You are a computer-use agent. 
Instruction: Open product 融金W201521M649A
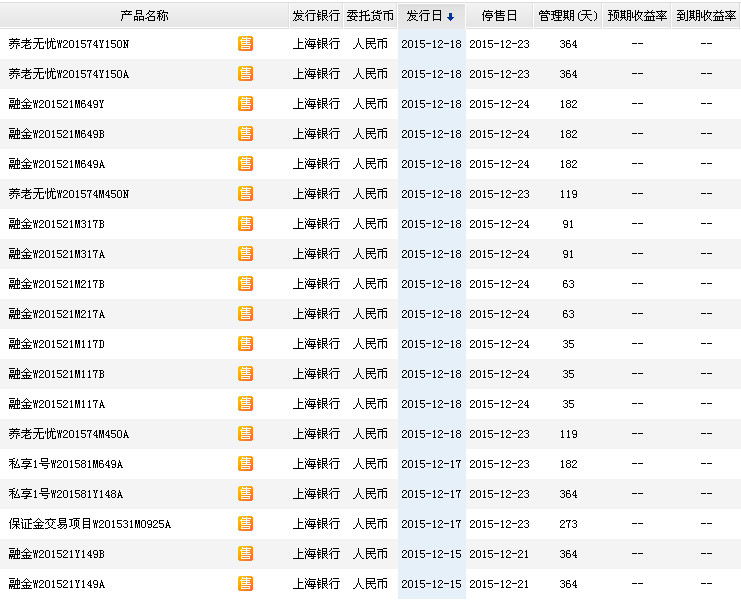pyautogui.click(x=56, y=164)
